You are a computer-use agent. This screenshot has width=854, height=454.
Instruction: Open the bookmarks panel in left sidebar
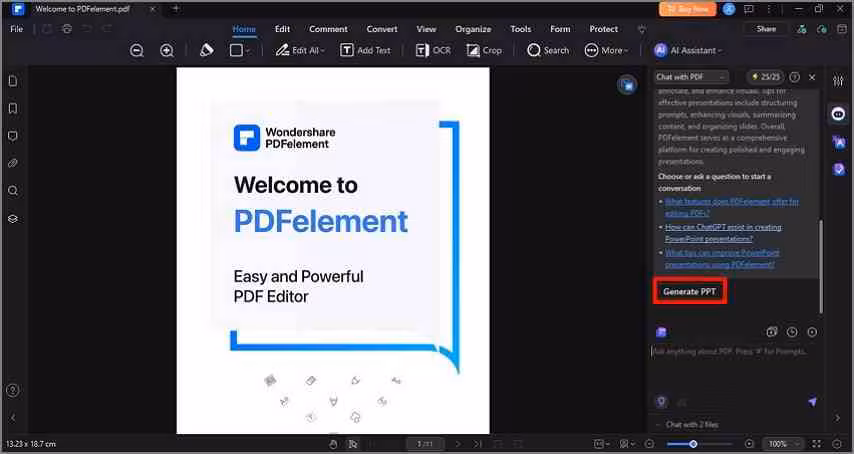[13, 108]
